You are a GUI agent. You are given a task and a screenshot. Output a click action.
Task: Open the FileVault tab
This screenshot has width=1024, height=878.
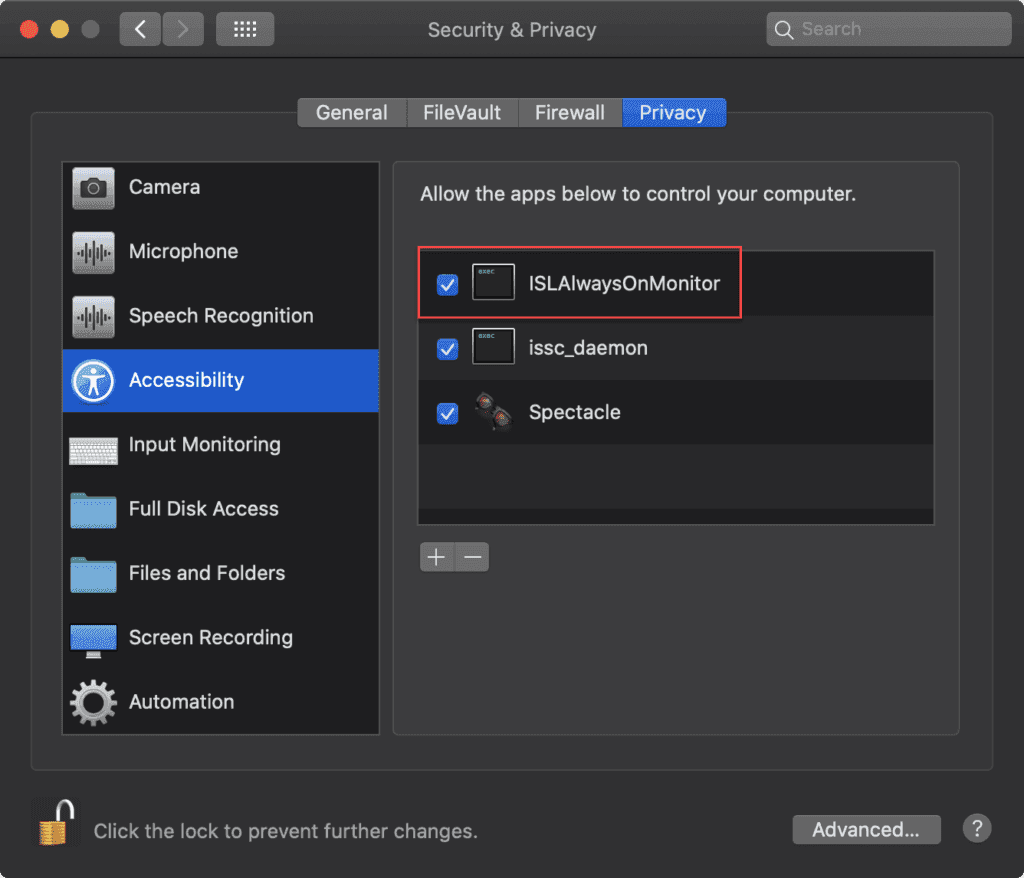coord(461,113)
